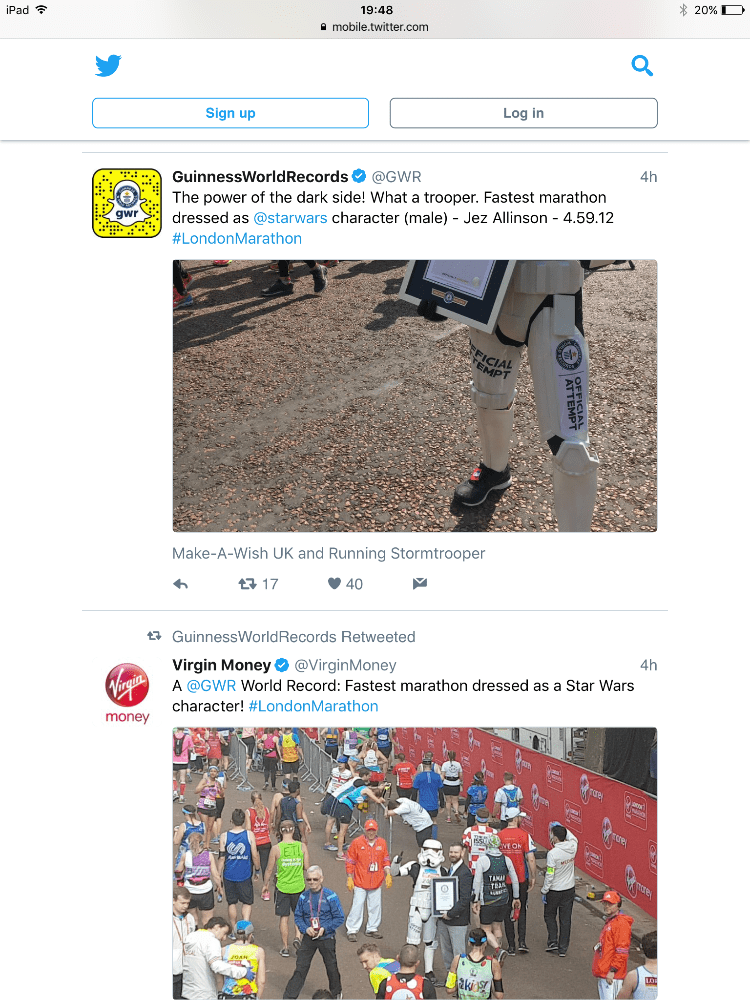750x1000 pixels.
Task: Open #LondonMarathon hashtag in GWR tweet
Action: pos(237,239)
